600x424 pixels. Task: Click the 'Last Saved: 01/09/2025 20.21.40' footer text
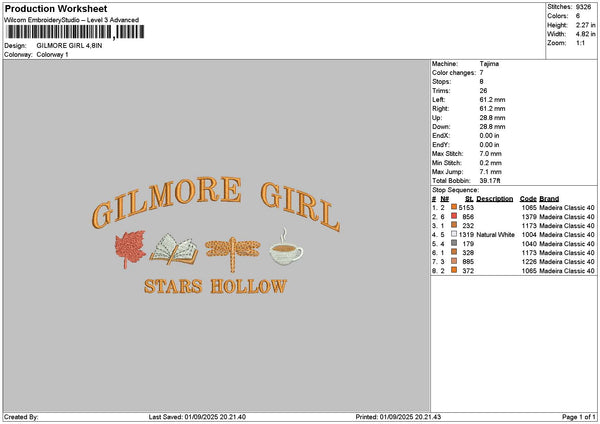[197, 417]
